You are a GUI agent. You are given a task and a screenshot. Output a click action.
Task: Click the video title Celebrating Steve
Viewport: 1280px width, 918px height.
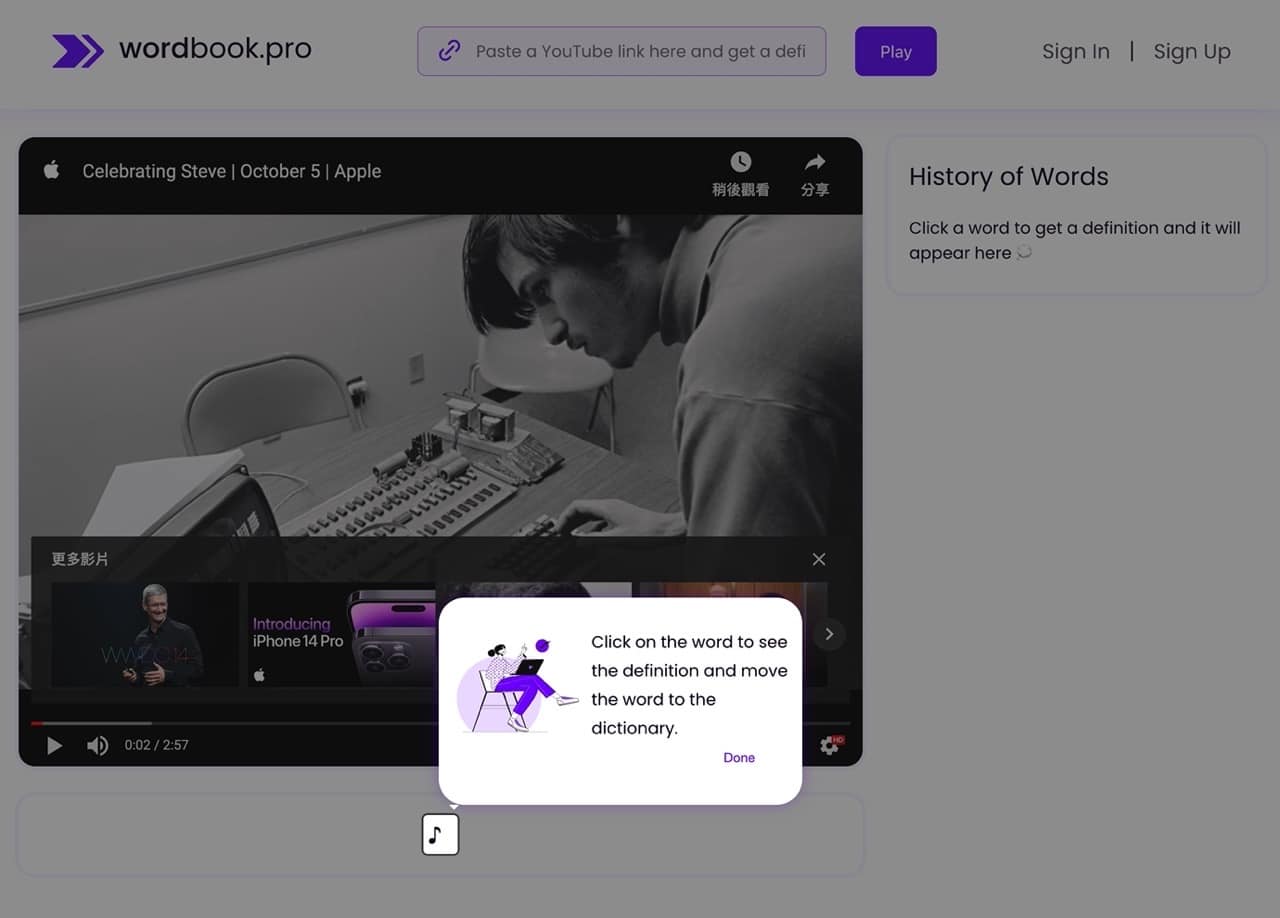tap(232, 171)
